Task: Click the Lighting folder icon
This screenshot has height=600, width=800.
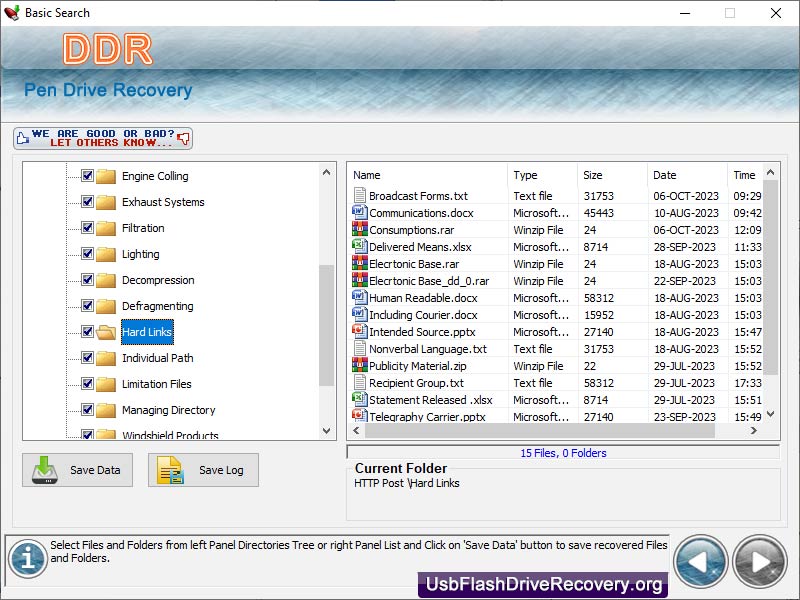Action: click(x=106, y=254)
